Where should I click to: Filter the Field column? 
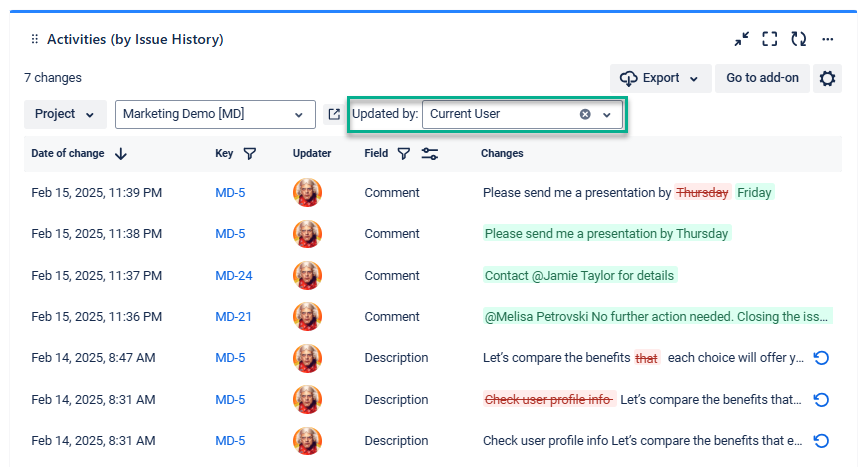(x=404, y=154)
